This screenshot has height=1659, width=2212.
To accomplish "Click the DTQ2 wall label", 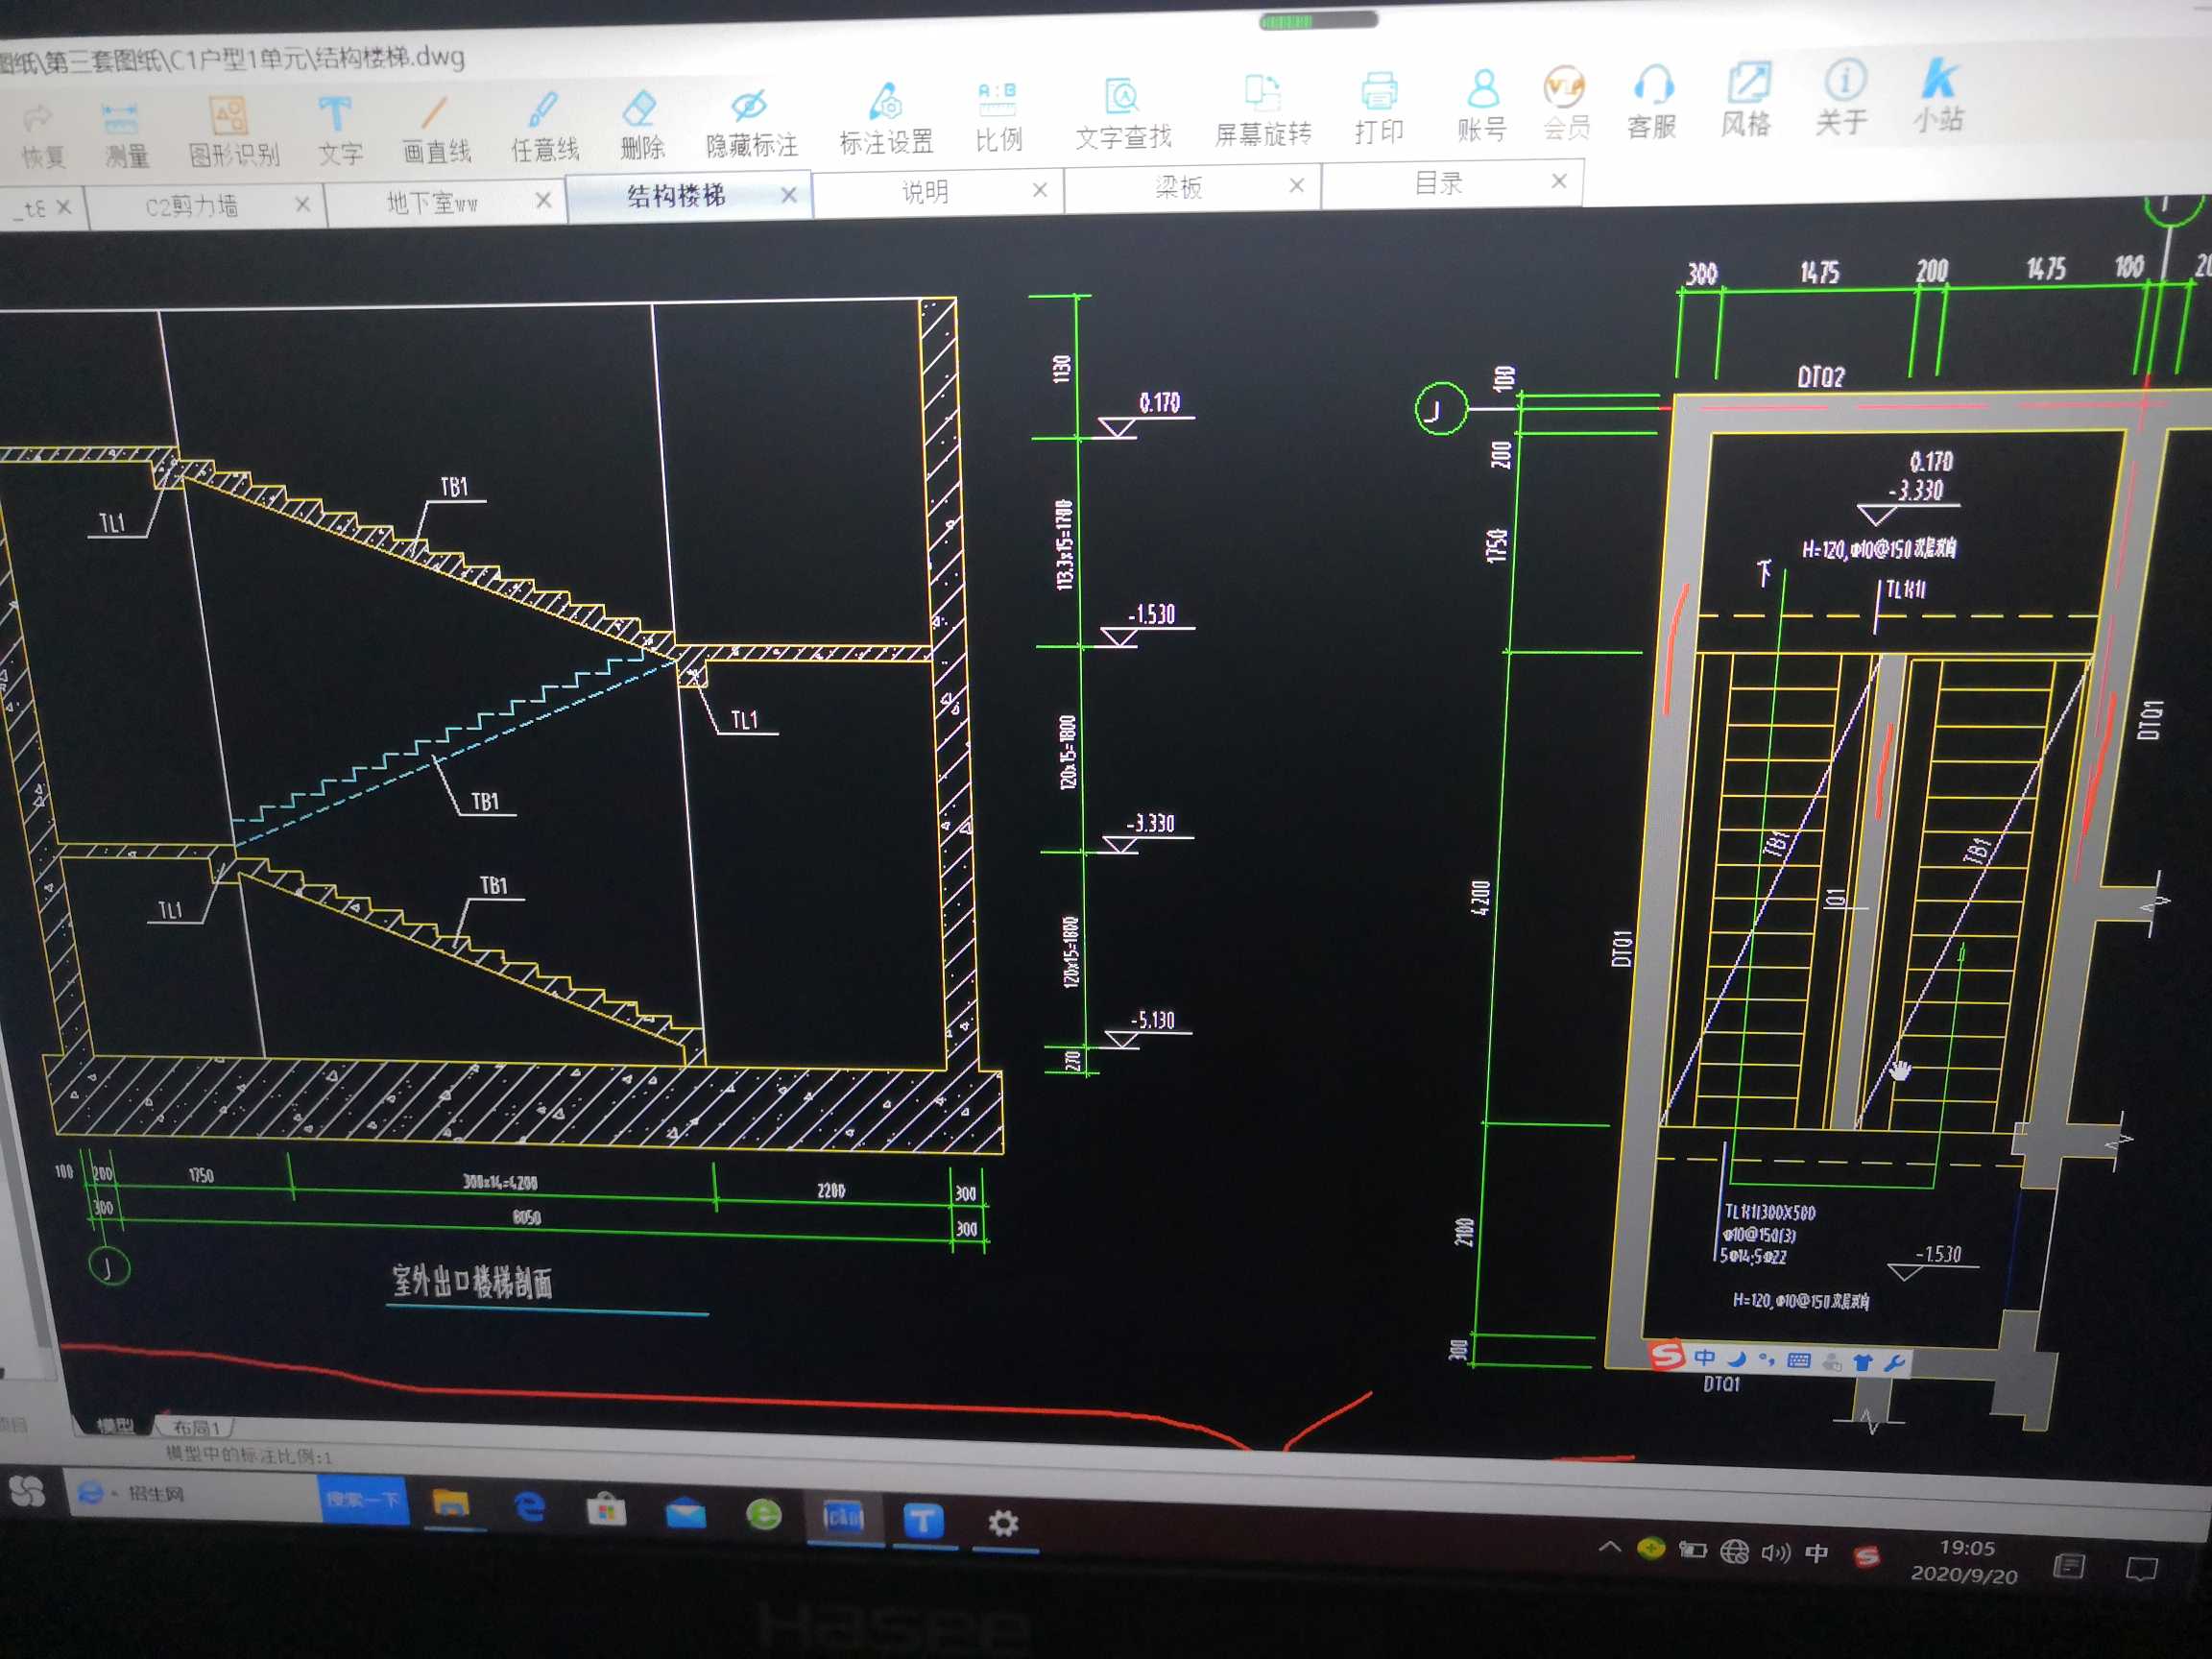I will point(1821,377).
